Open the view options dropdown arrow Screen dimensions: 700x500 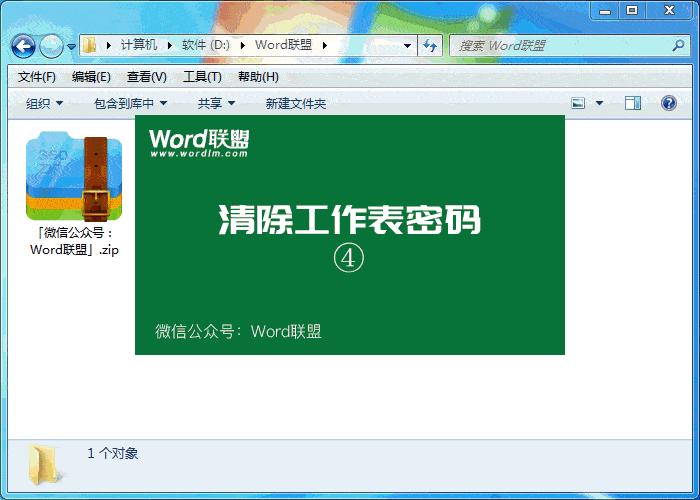coord(599,104)
